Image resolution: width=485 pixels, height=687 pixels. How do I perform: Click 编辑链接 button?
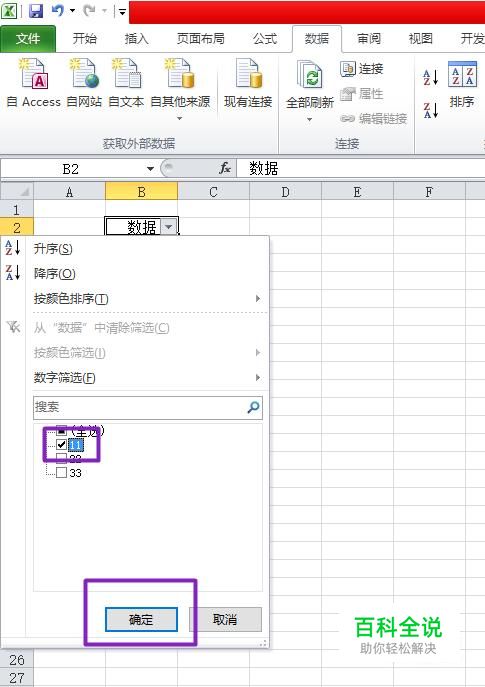tap(373, 118)
